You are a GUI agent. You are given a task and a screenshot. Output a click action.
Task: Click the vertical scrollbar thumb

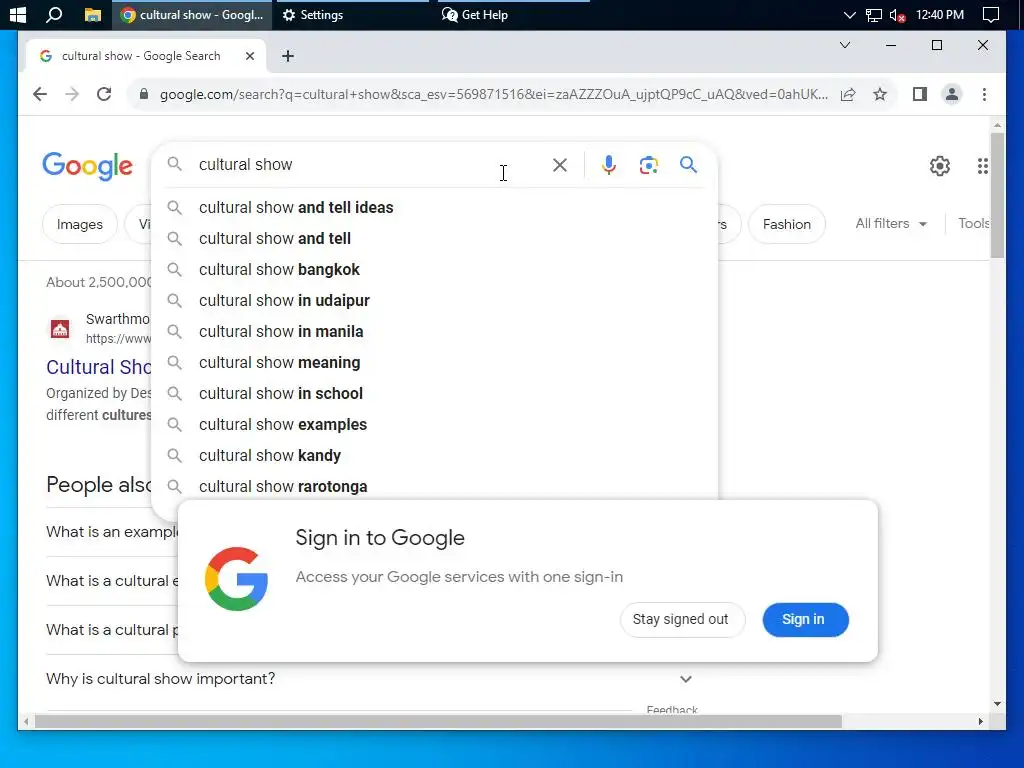tap(997, 195)
